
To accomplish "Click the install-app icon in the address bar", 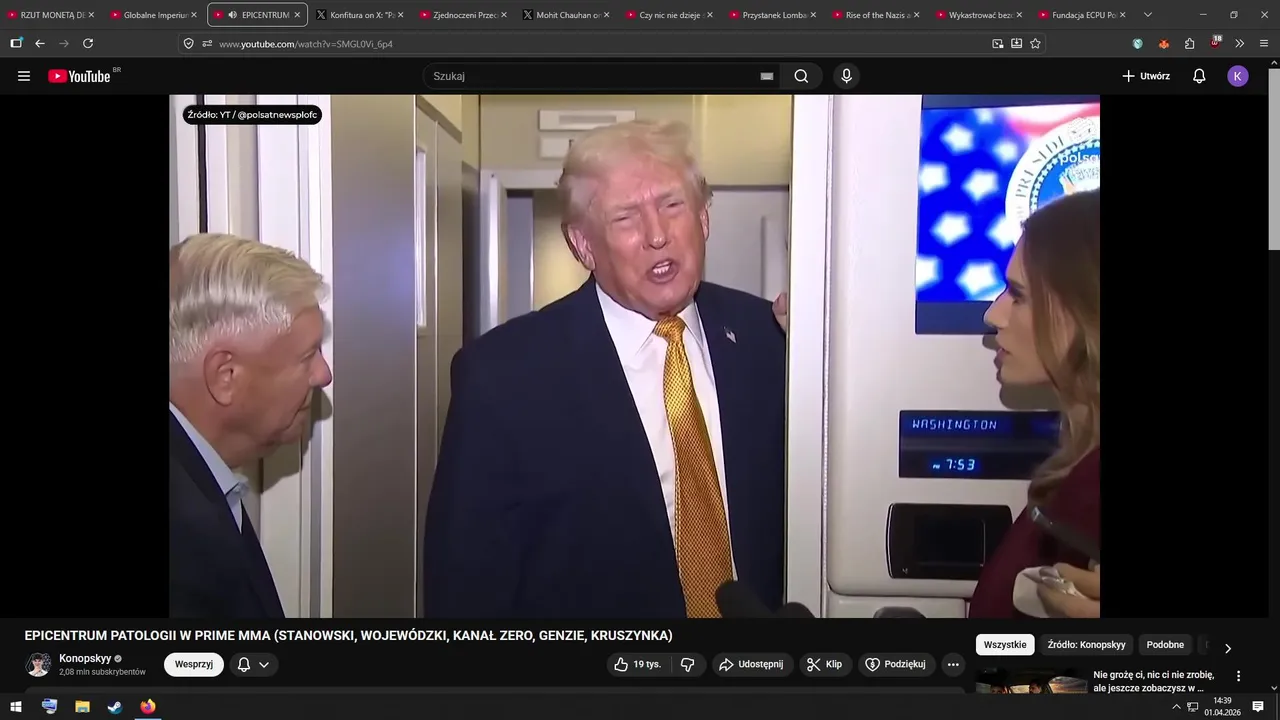I will 1016,43.
